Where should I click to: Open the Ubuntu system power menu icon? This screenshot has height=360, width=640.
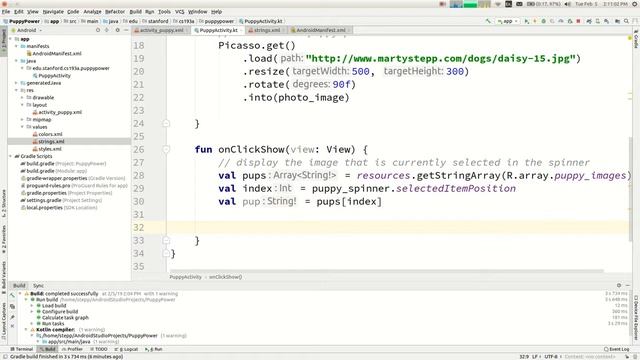pyautogui.click(x=635, y=4)
